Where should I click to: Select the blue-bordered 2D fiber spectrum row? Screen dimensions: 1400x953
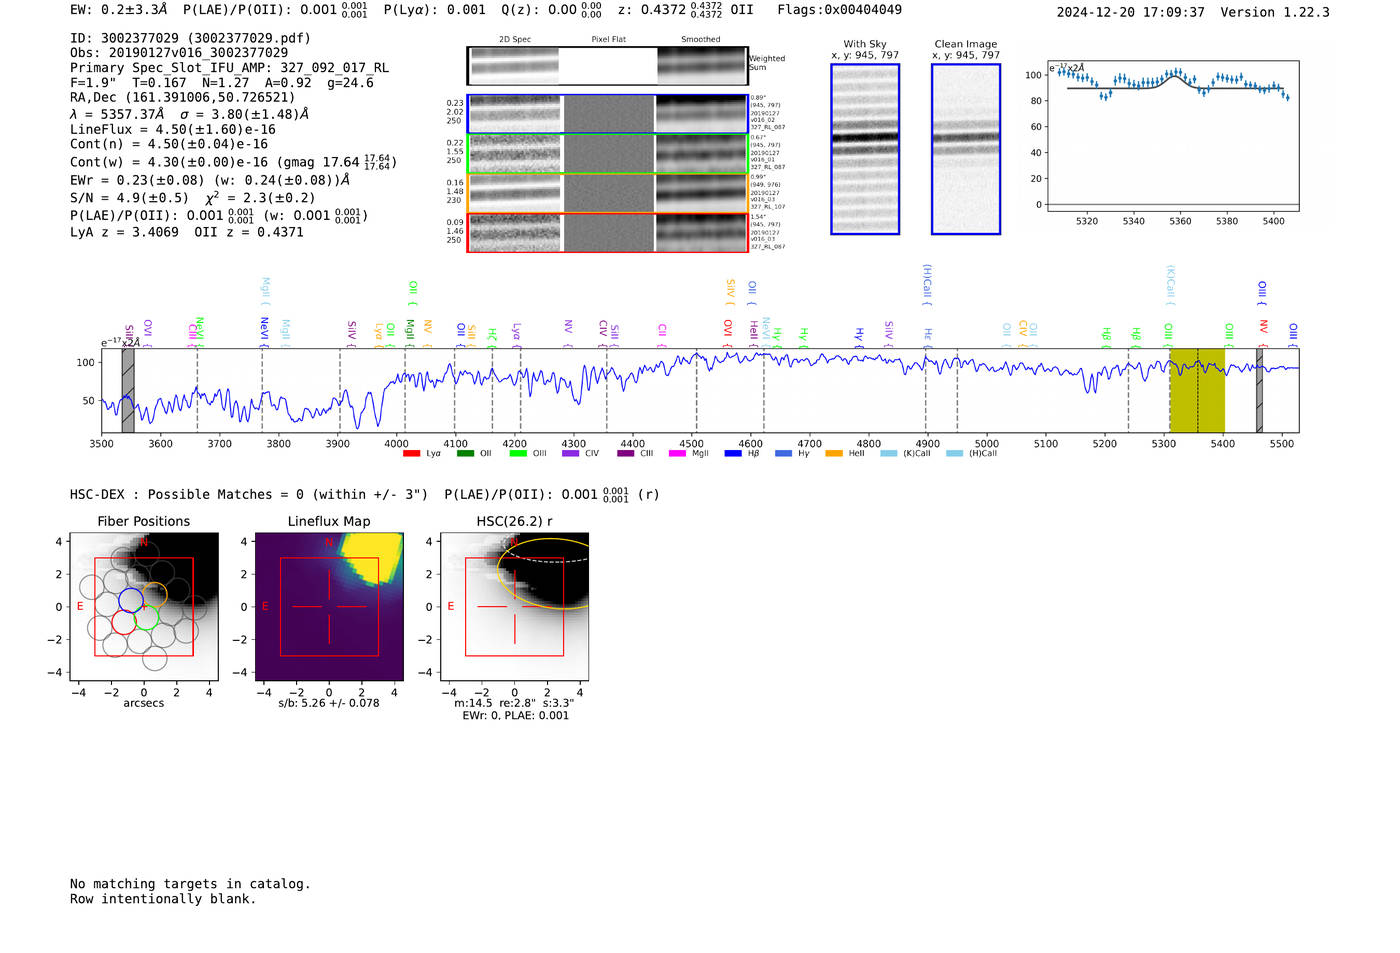tap(607, 114)
